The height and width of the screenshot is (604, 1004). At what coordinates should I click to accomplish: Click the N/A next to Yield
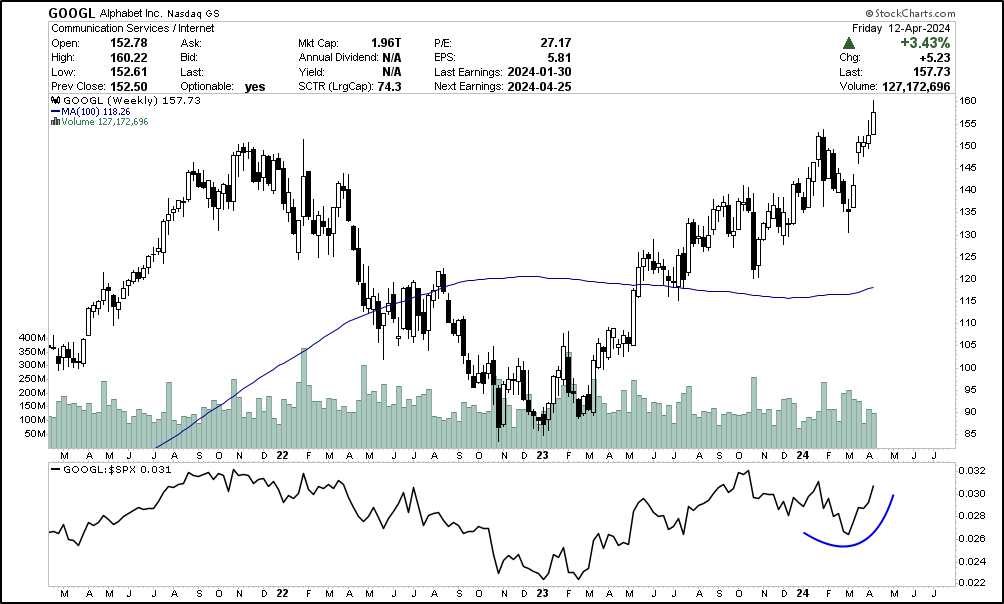(391, 72)
